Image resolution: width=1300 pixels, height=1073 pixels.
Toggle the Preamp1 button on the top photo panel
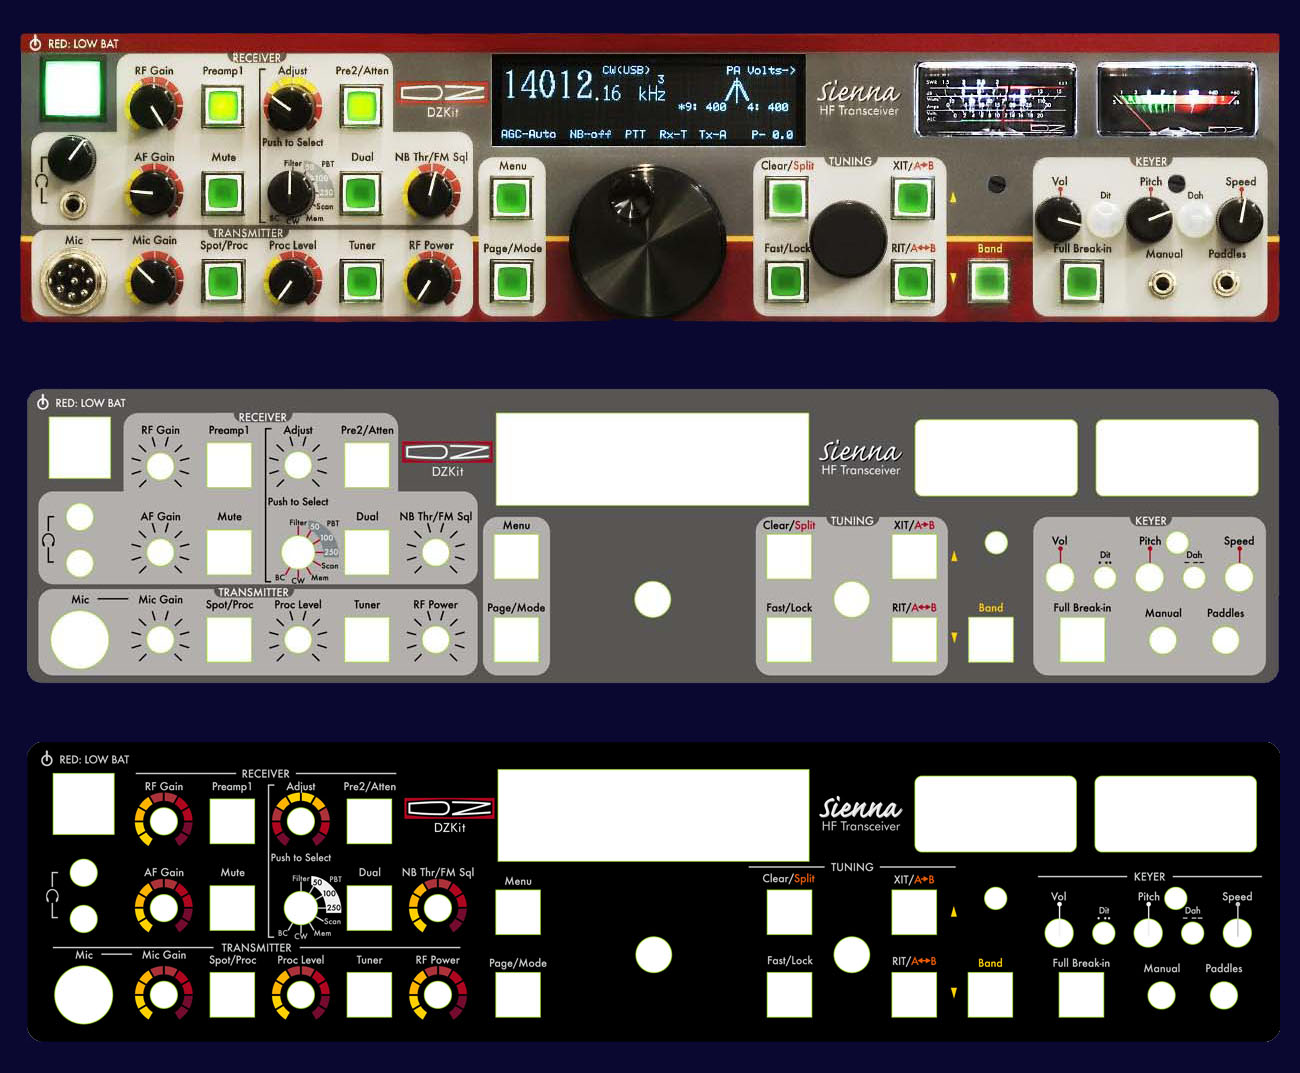coord(223,106)
